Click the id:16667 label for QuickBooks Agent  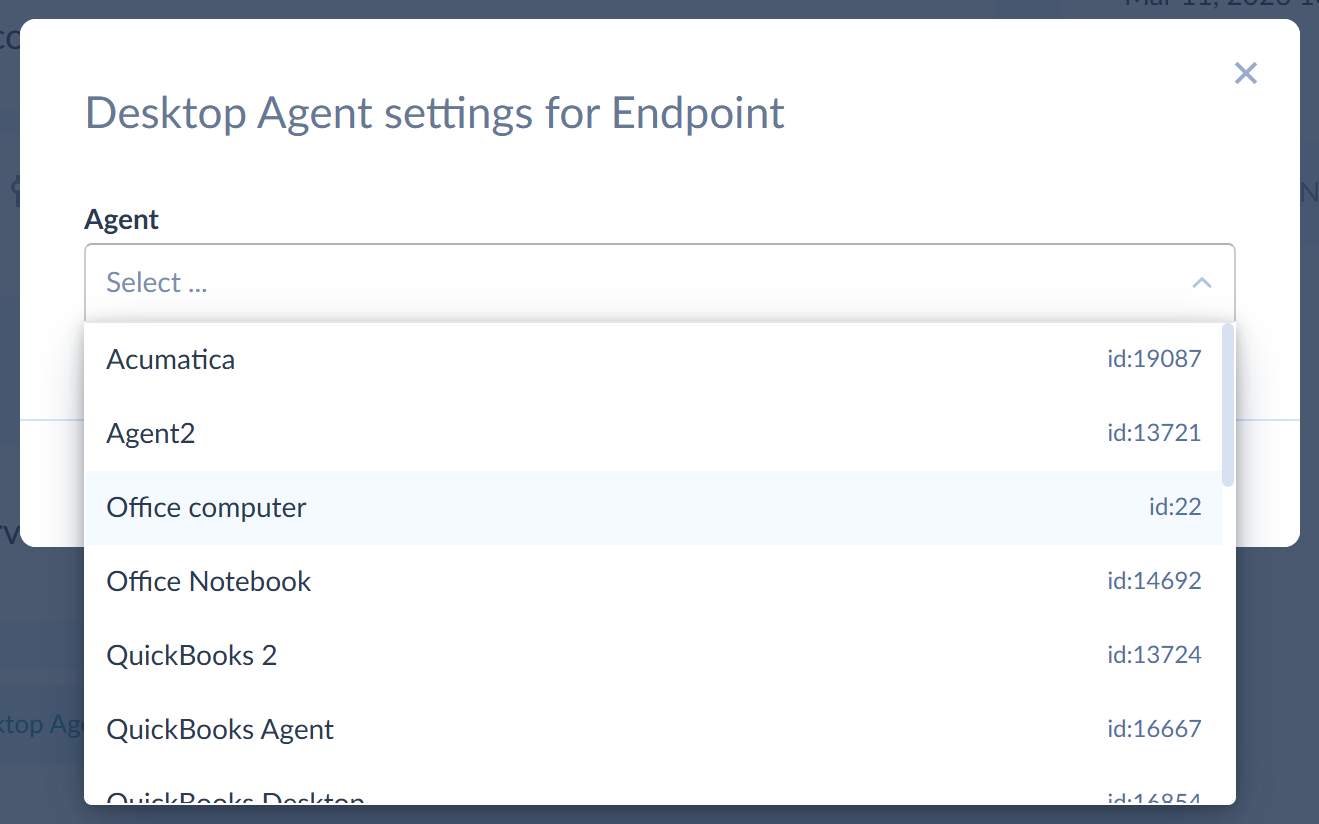pyautogui.click(x=1155, y=729)
